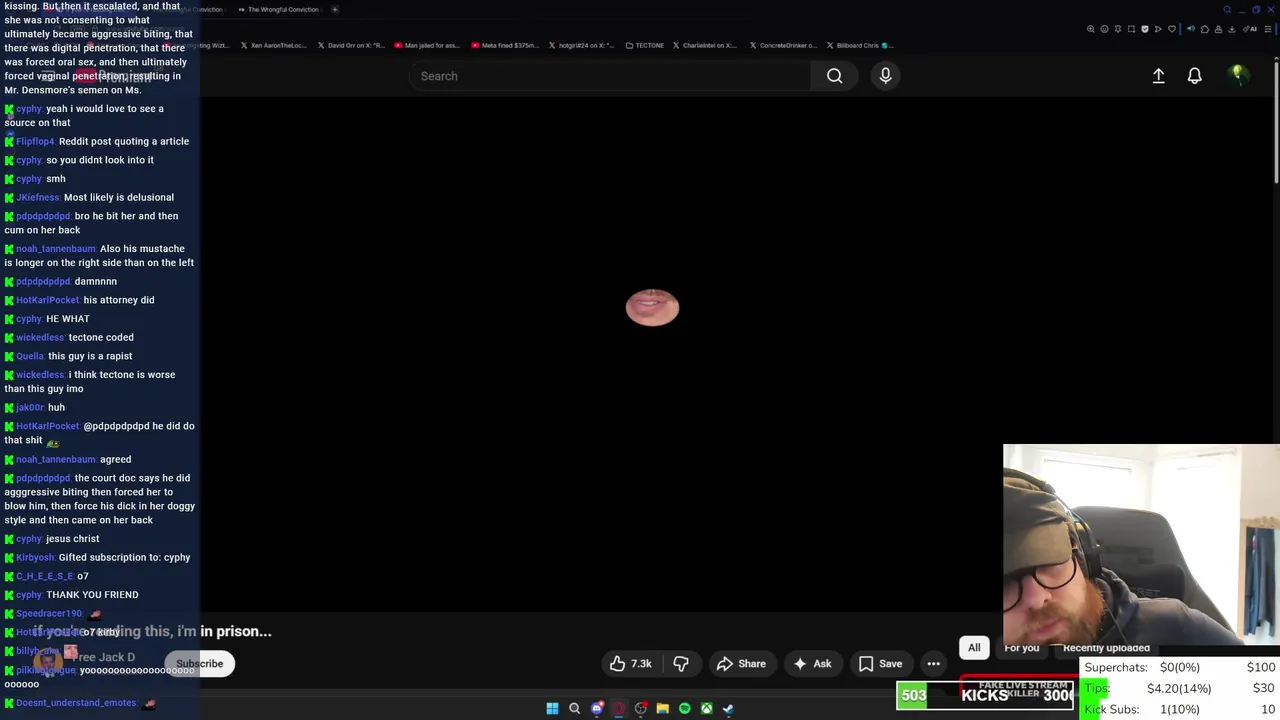This screenshot has width=1280, height=720.
Task: Select the For you filter chip
Action: coord(1022,648)
